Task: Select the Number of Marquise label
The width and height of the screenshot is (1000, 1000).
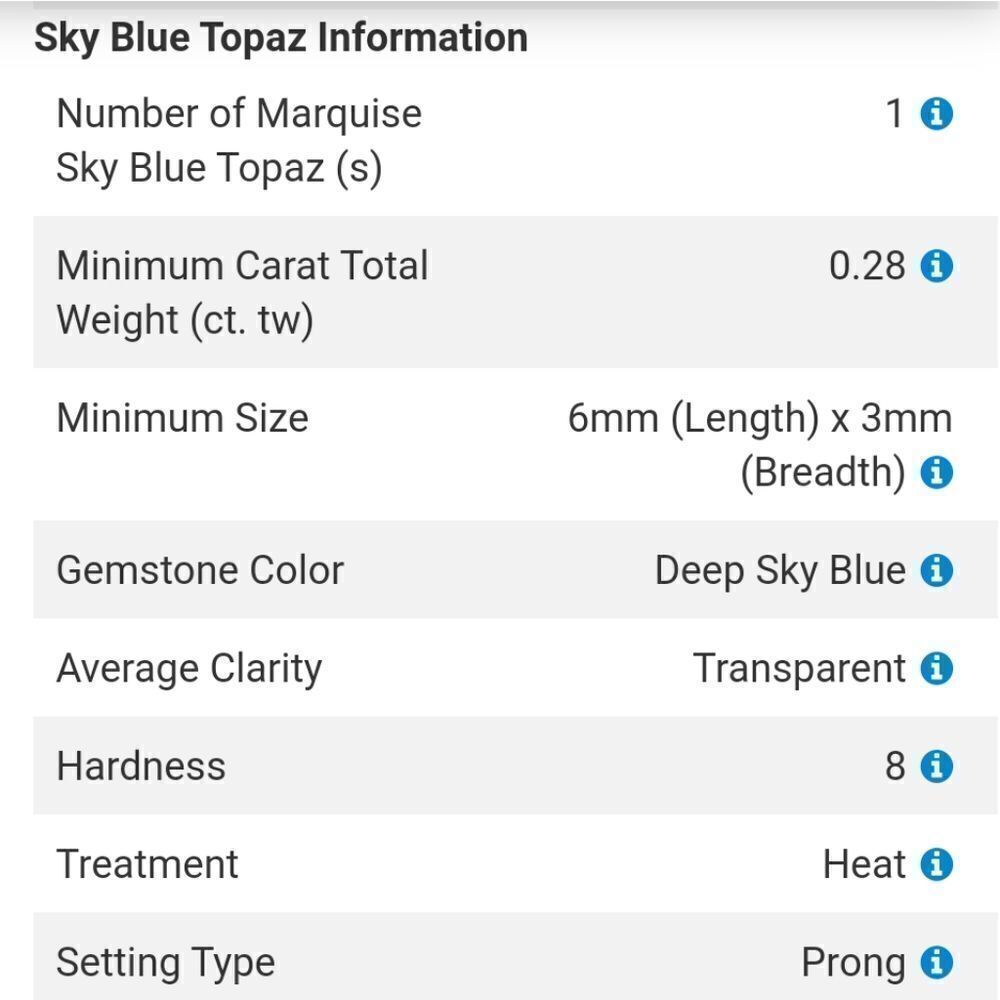Action: [x=239, y=140]
